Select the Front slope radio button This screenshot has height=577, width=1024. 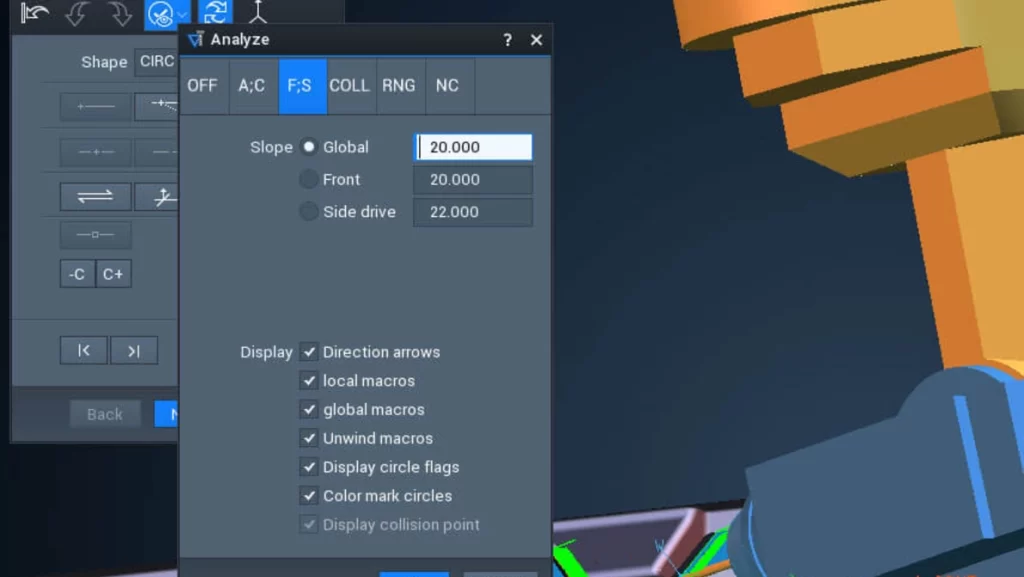pos(309,179)
